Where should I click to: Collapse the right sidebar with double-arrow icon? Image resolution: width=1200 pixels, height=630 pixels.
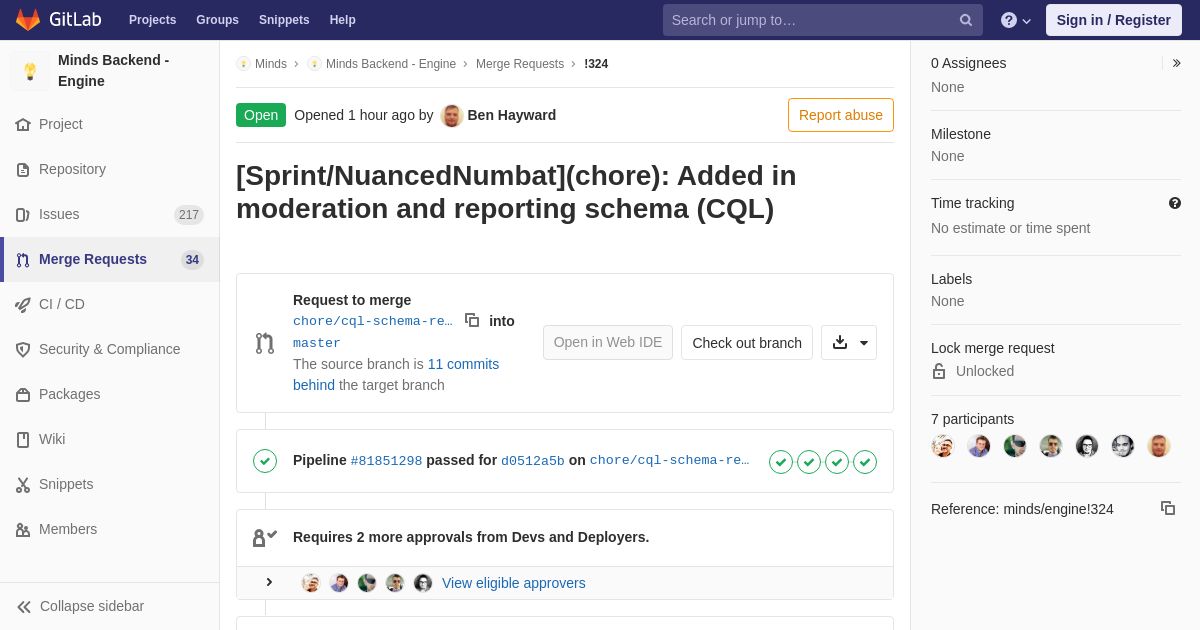click(1176, 63)
